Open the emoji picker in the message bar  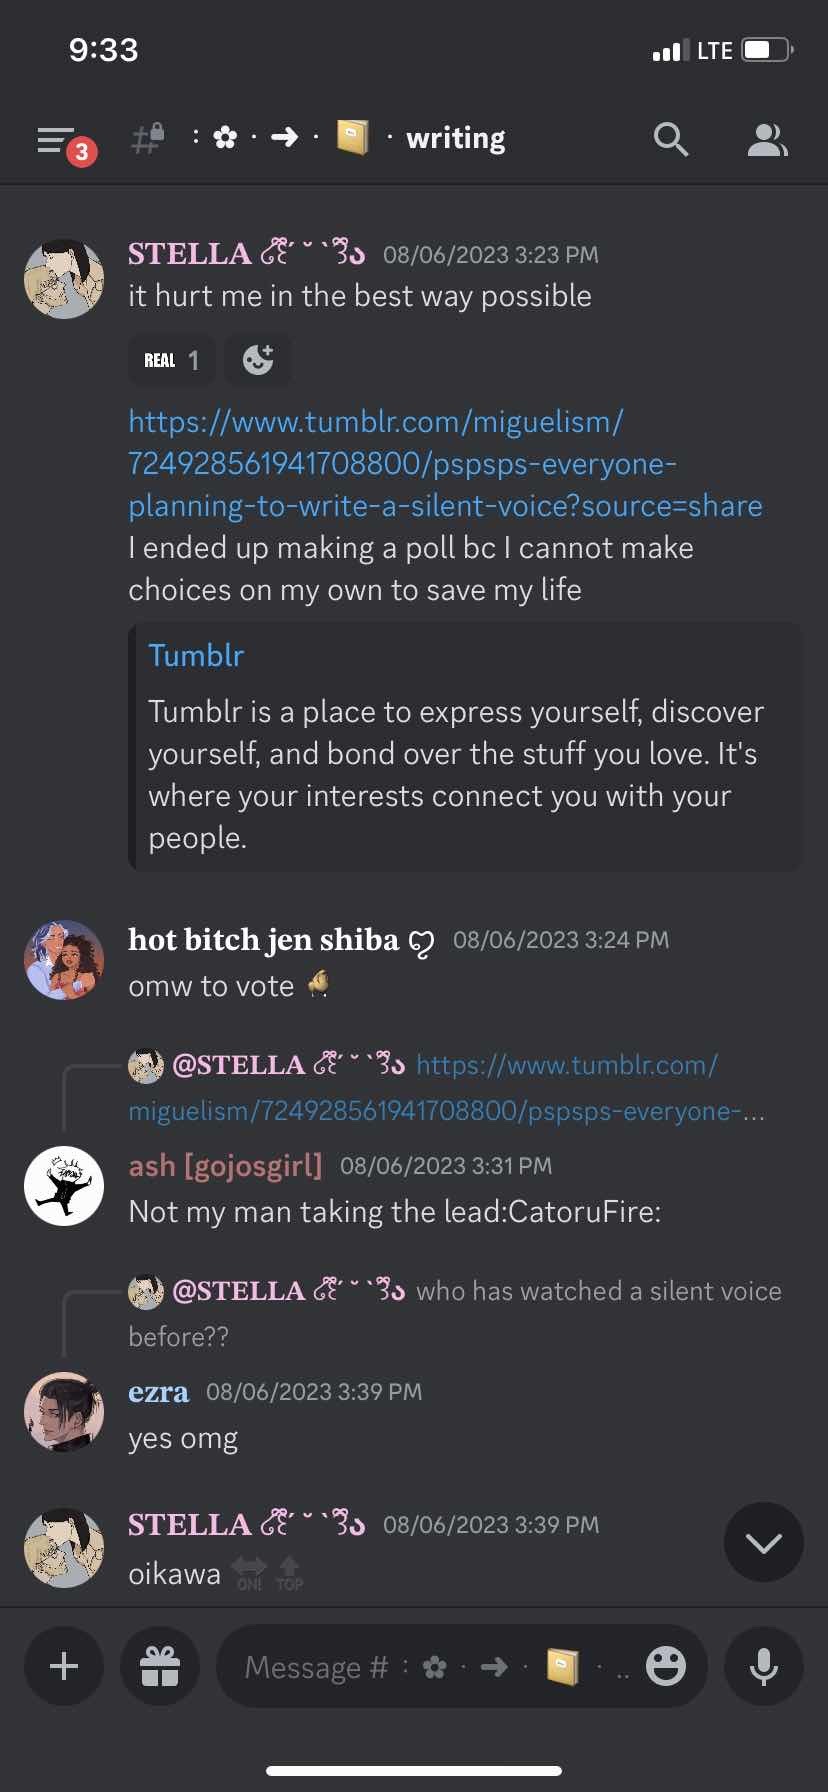(x=665, y=1666)
